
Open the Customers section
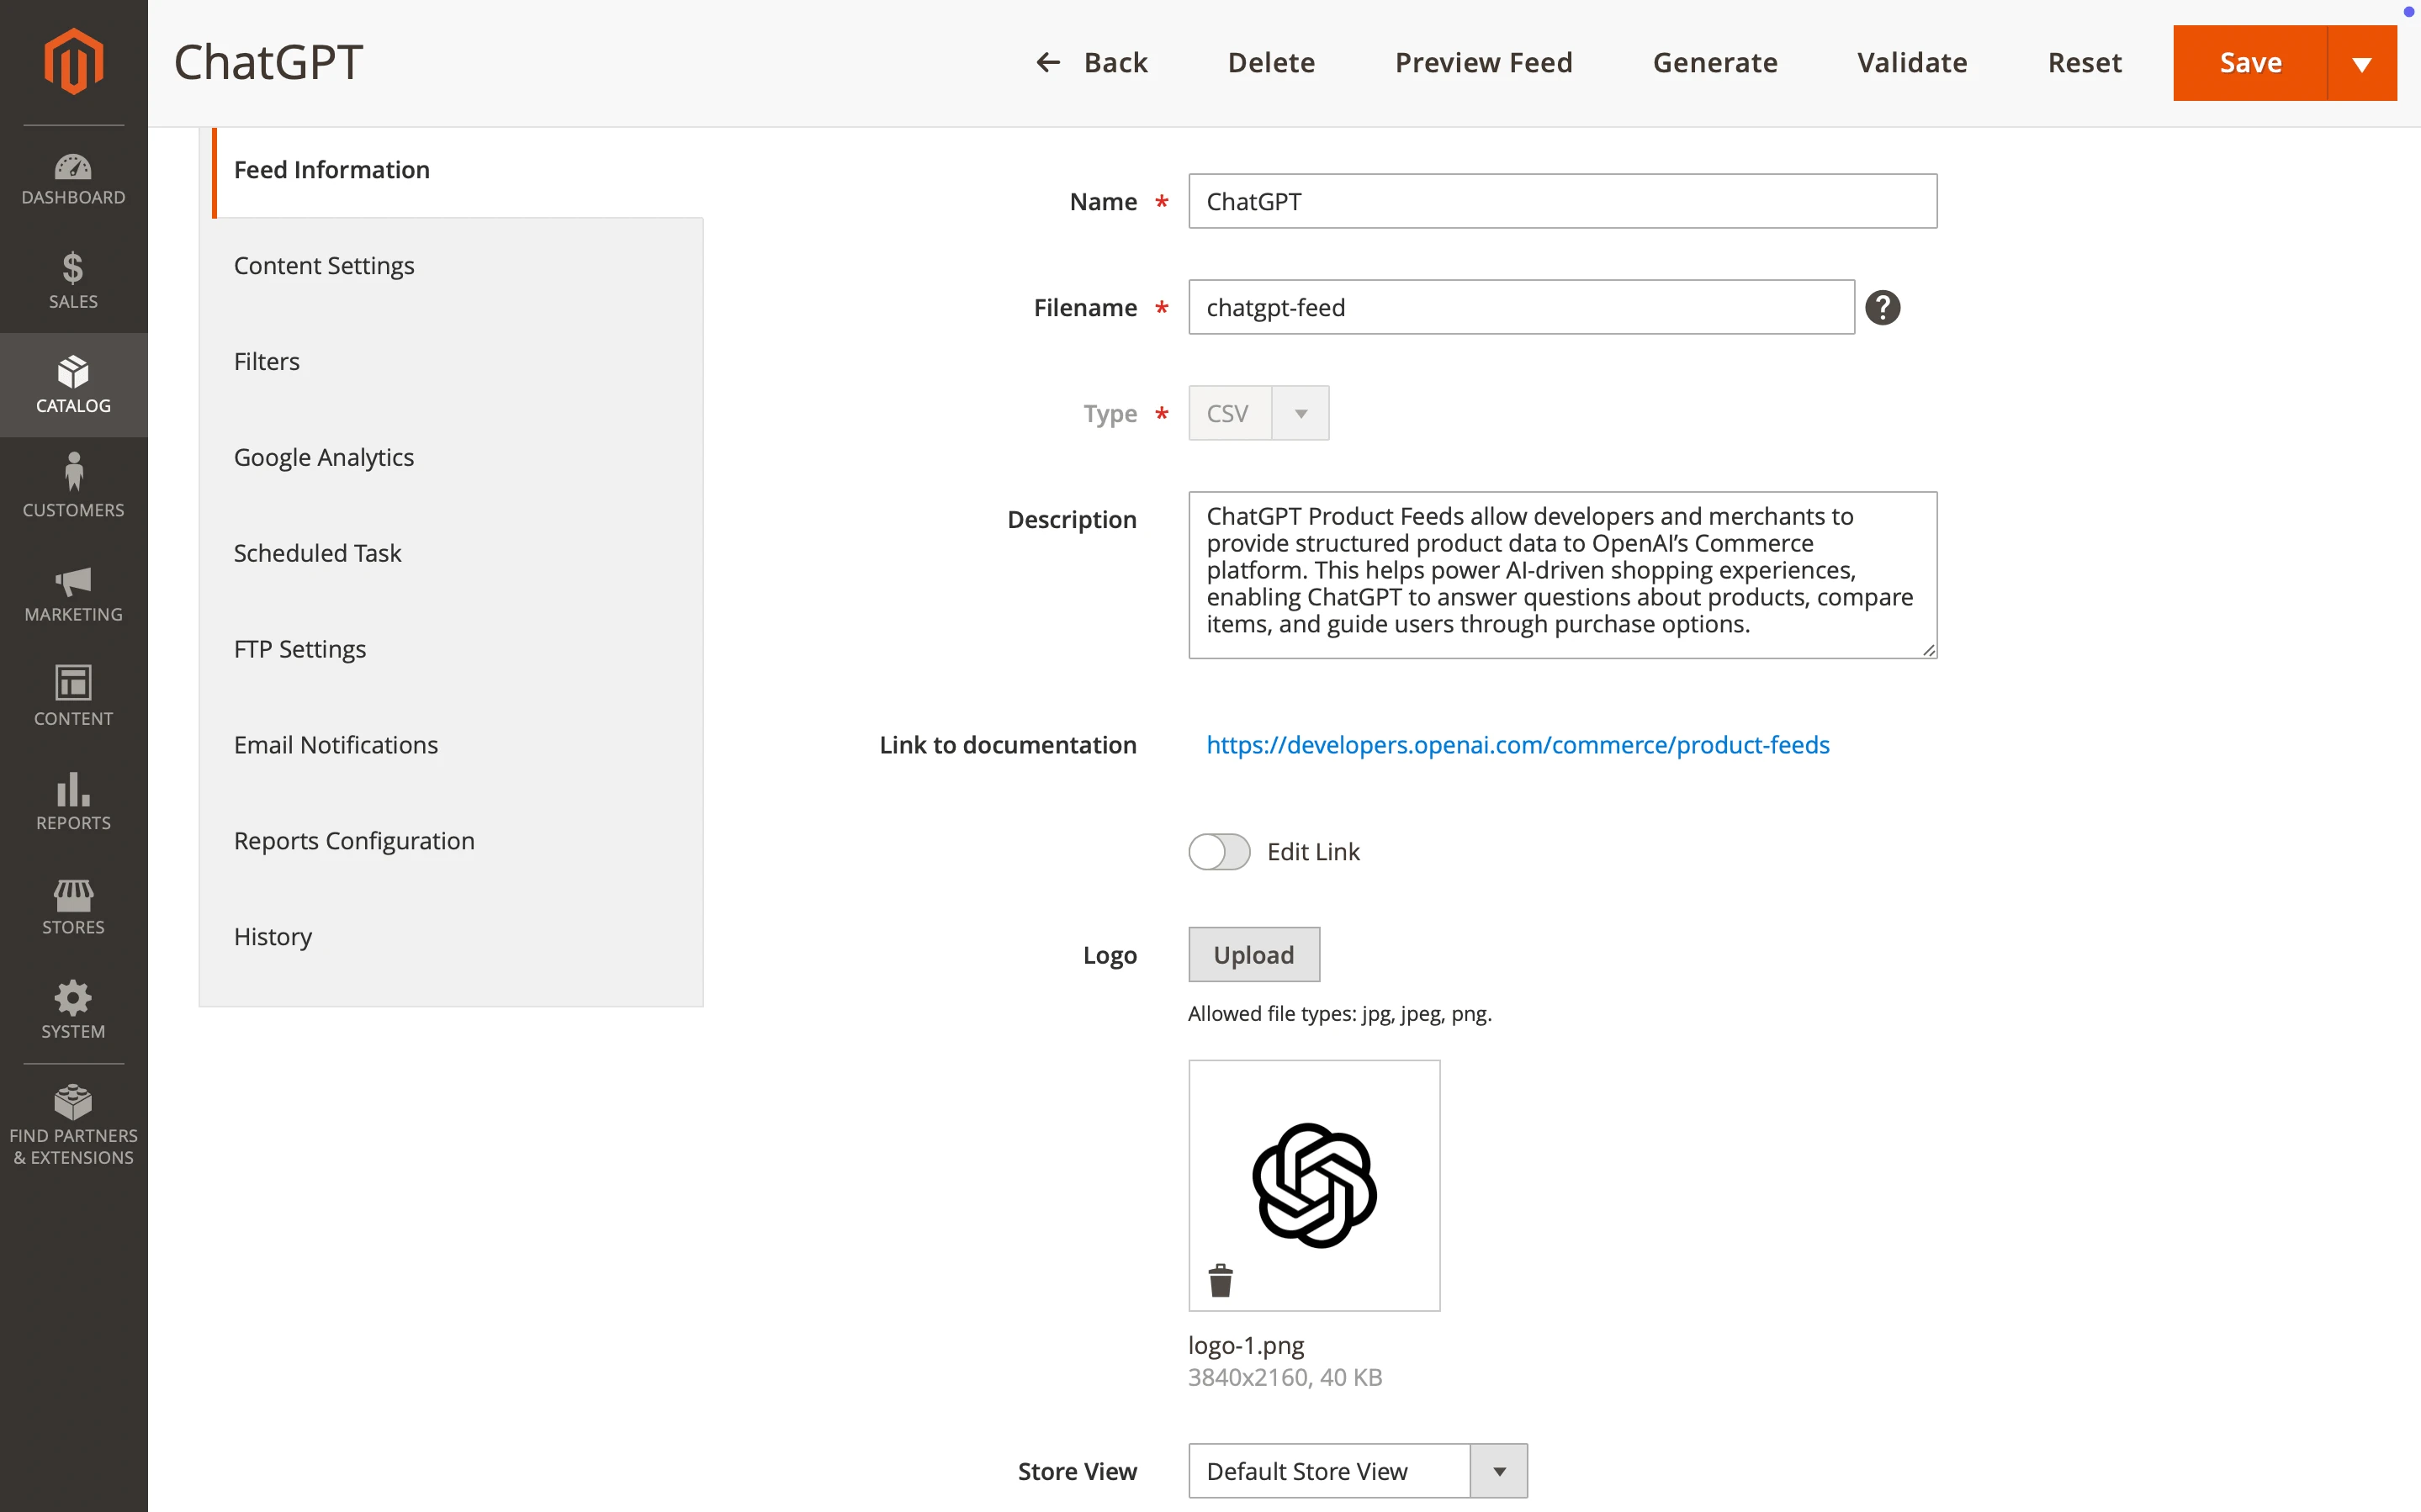[x=73, y=487]
